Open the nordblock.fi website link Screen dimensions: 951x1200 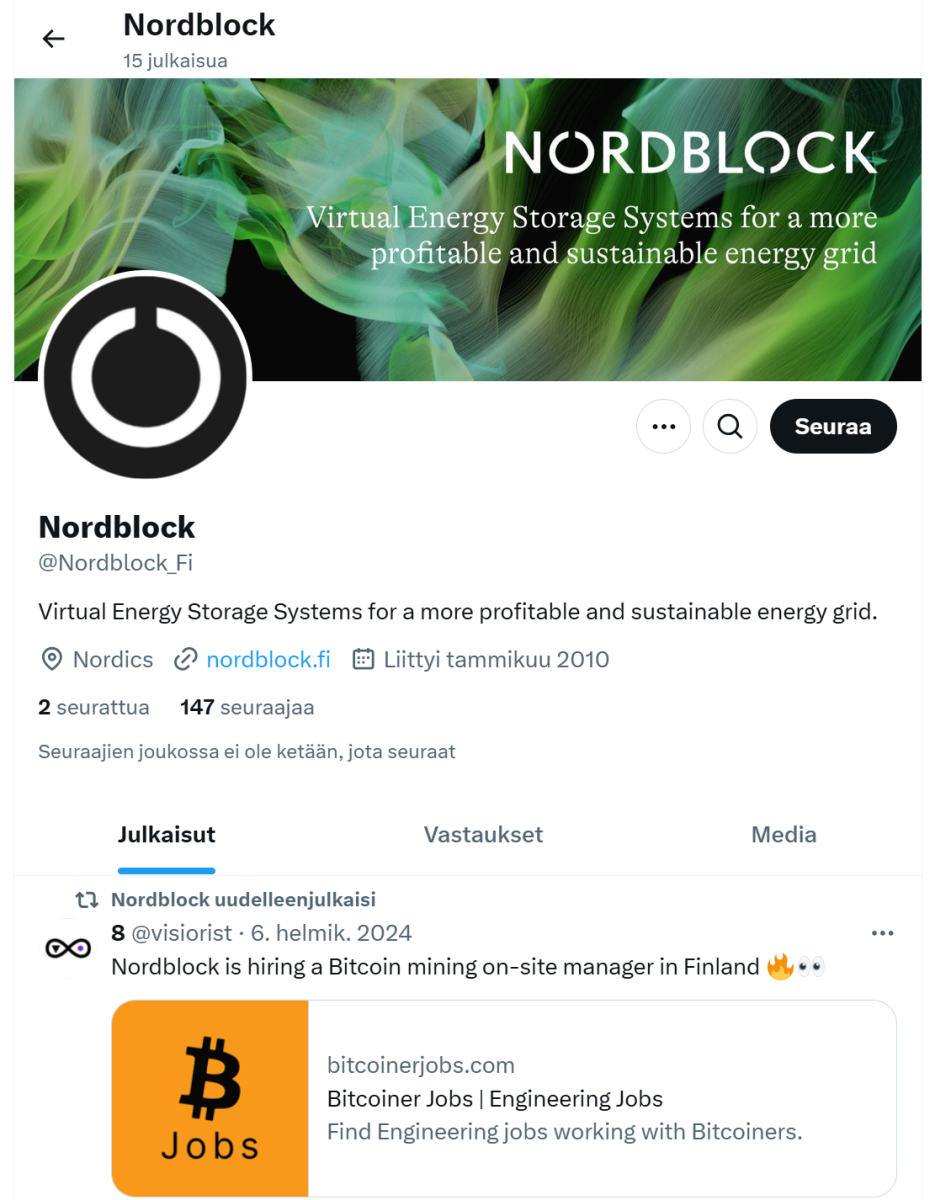pyautogui.click(x=268, y=660)
